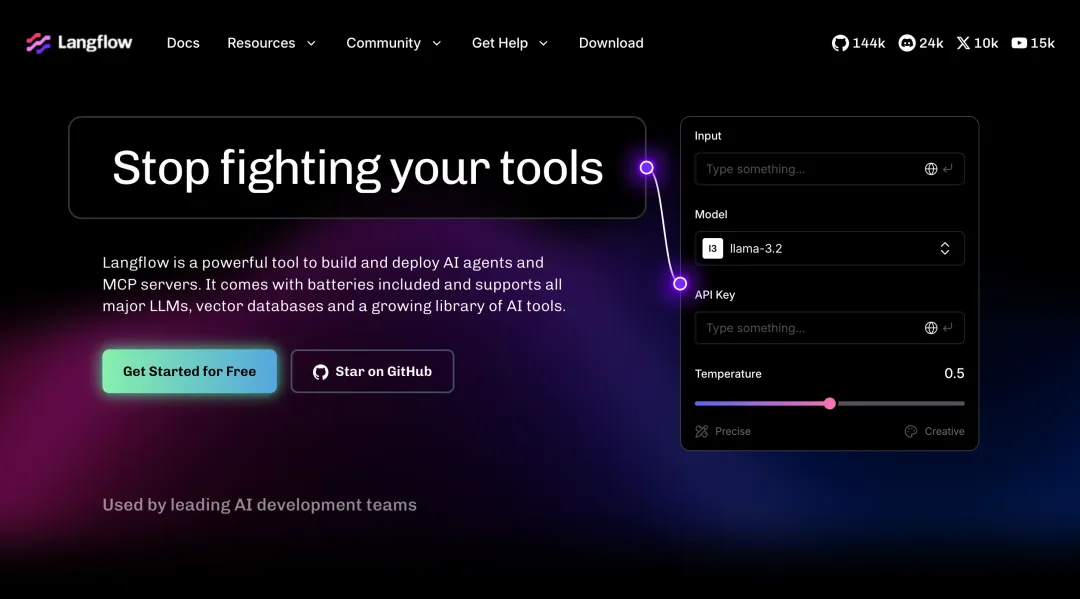This screenshot has width=1080, height=599.
Task: Click the Langflow wordmark to go home
Action: point(95,43)
